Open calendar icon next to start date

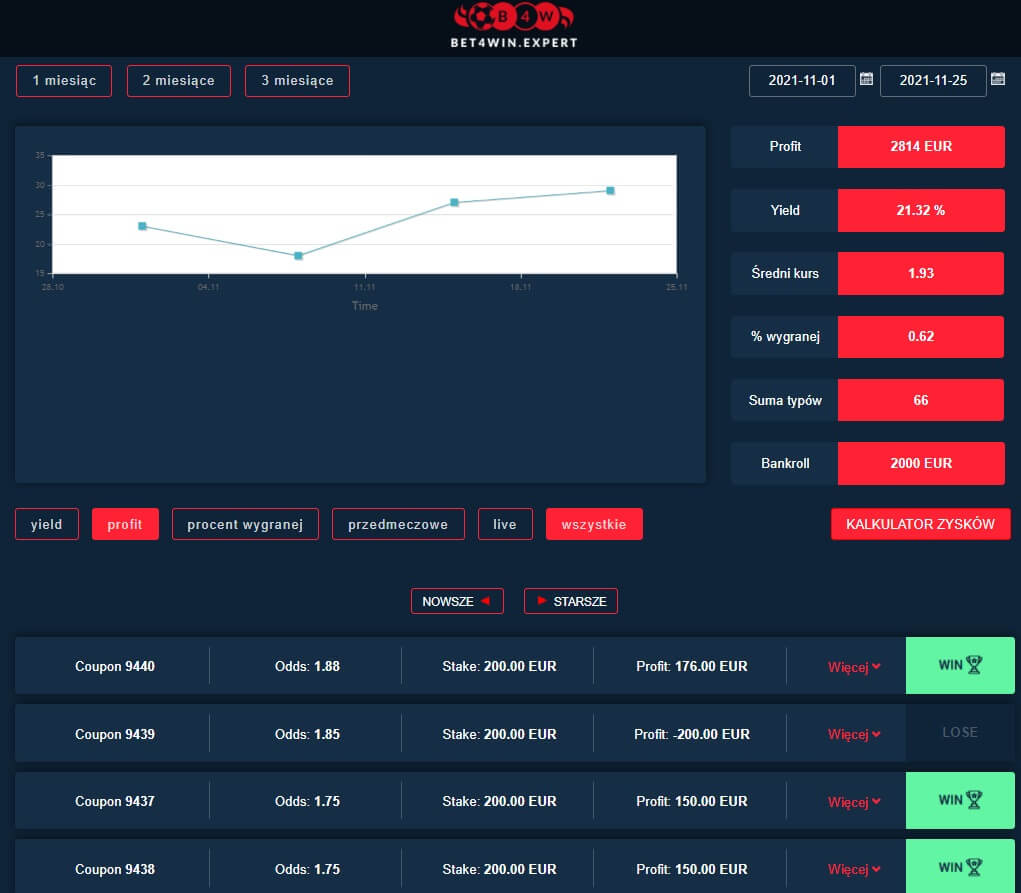(867, 79)
